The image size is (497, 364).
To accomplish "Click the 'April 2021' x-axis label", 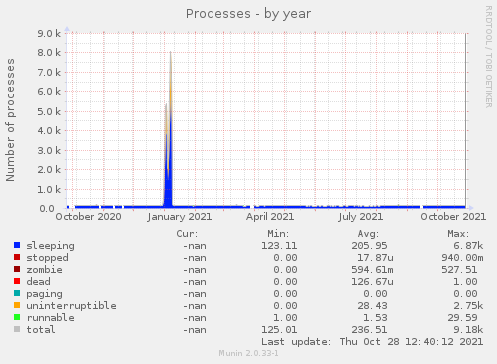I will (270, 217).
